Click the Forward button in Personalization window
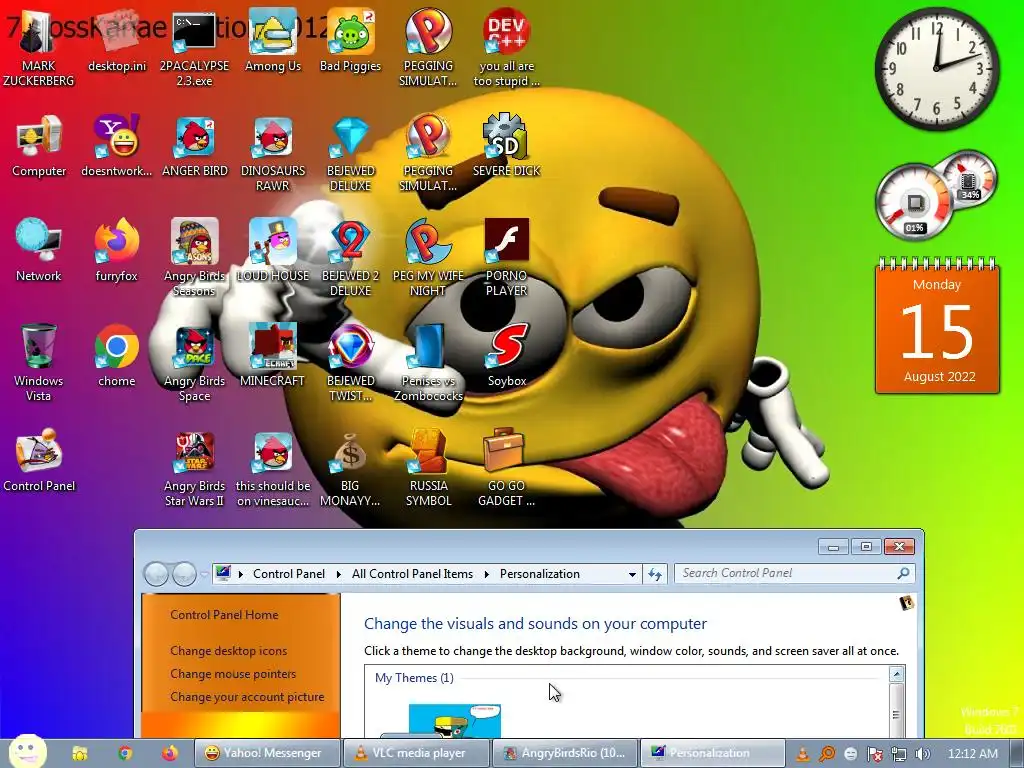This screenshot has height=768, width=1024. point(184,574)
